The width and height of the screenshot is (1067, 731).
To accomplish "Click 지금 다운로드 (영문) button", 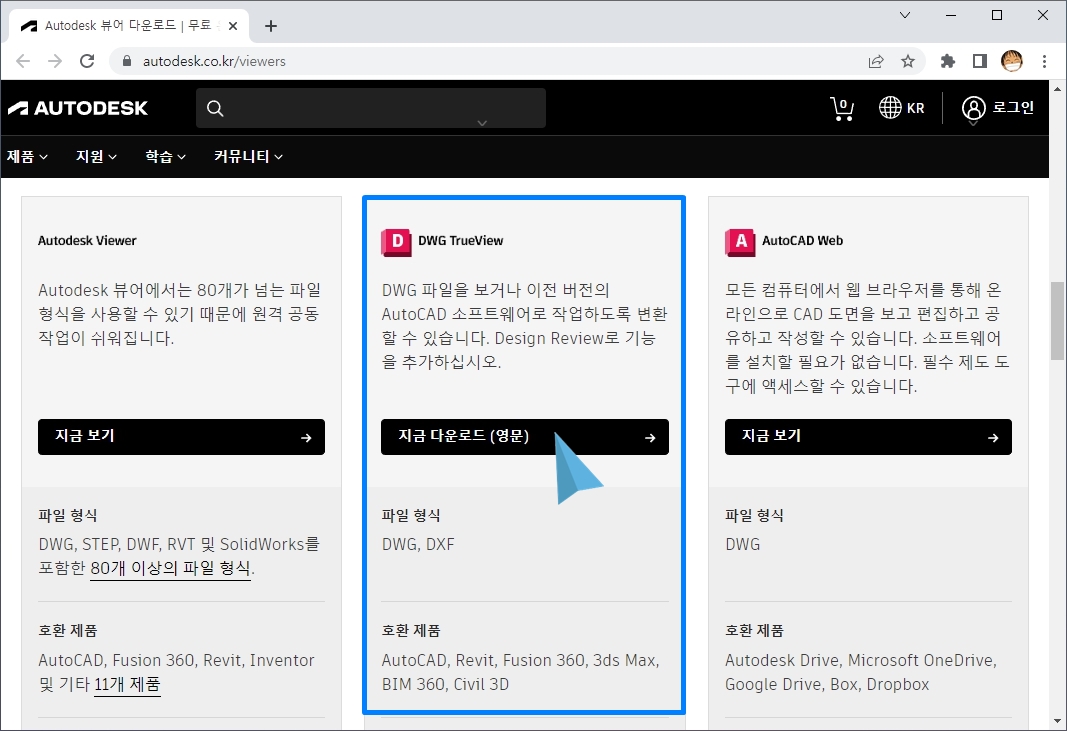I will pos(525,437).
